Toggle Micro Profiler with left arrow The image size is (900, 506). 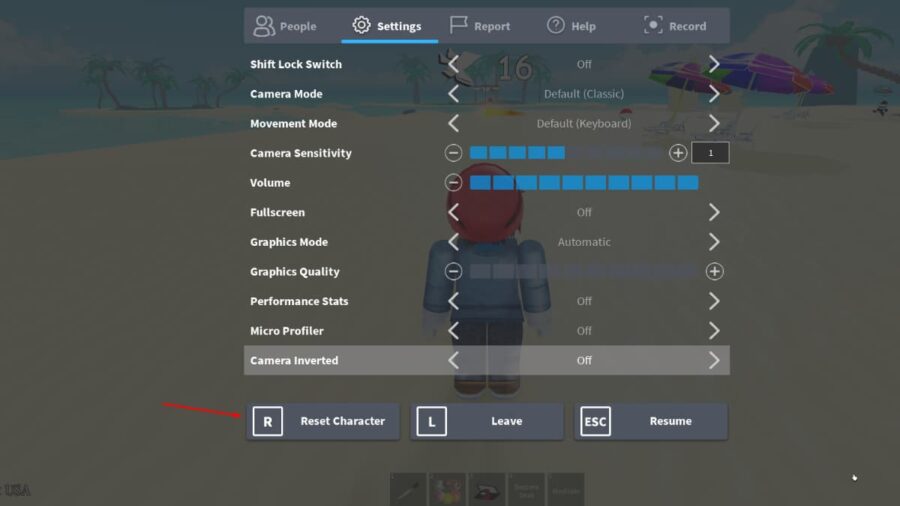coord(453,330)
